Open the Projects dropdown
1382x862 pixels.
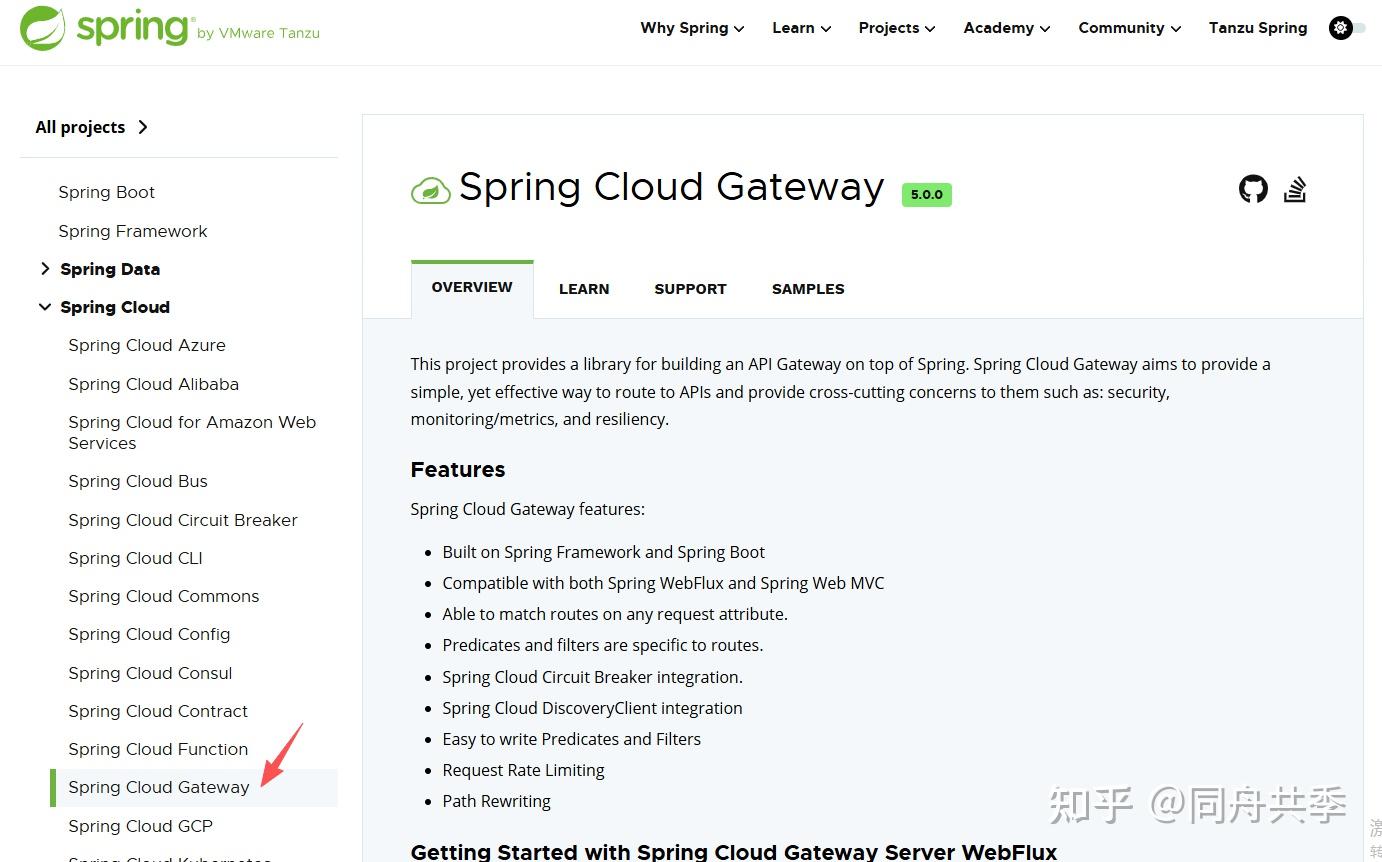tap(889, 28)
